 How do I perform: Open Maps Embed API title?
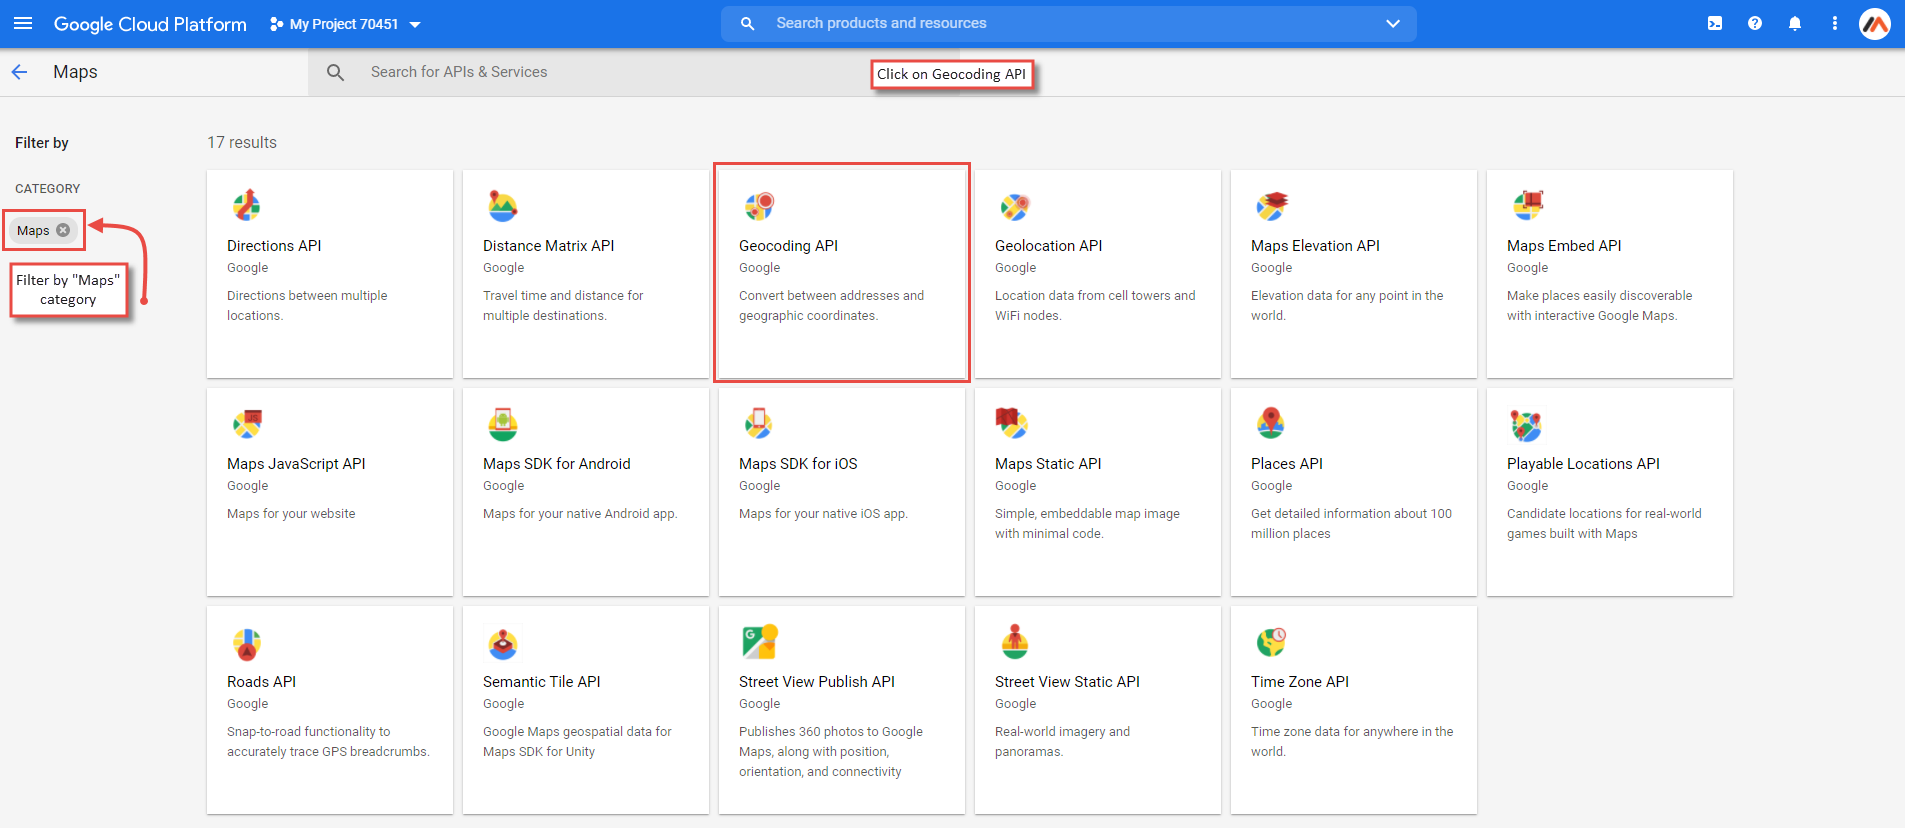[x=1564, y=246]
